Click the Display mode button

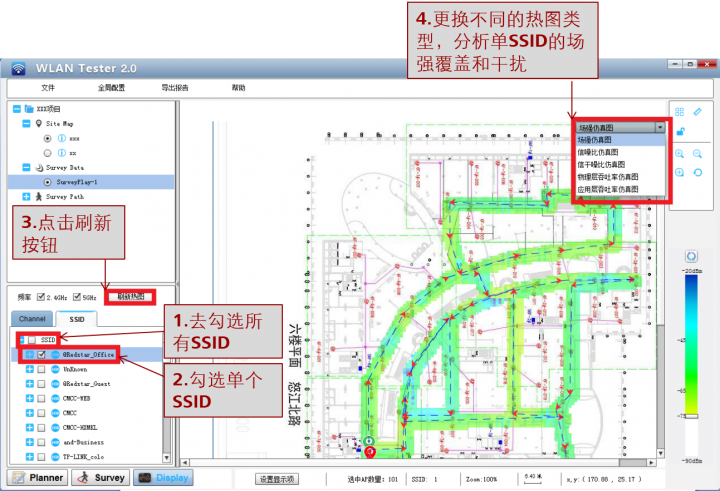click(163, 478)
